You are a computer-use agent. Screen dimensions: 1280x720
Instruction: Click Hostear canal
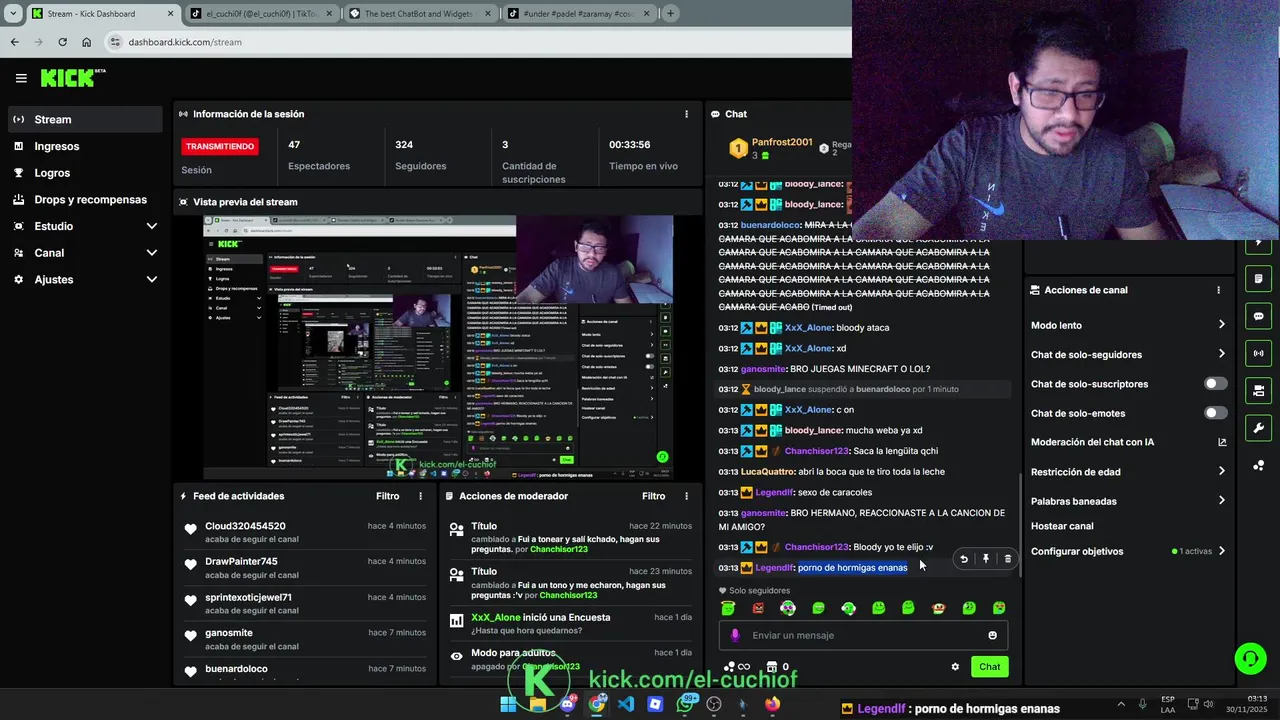point(1062,526)
